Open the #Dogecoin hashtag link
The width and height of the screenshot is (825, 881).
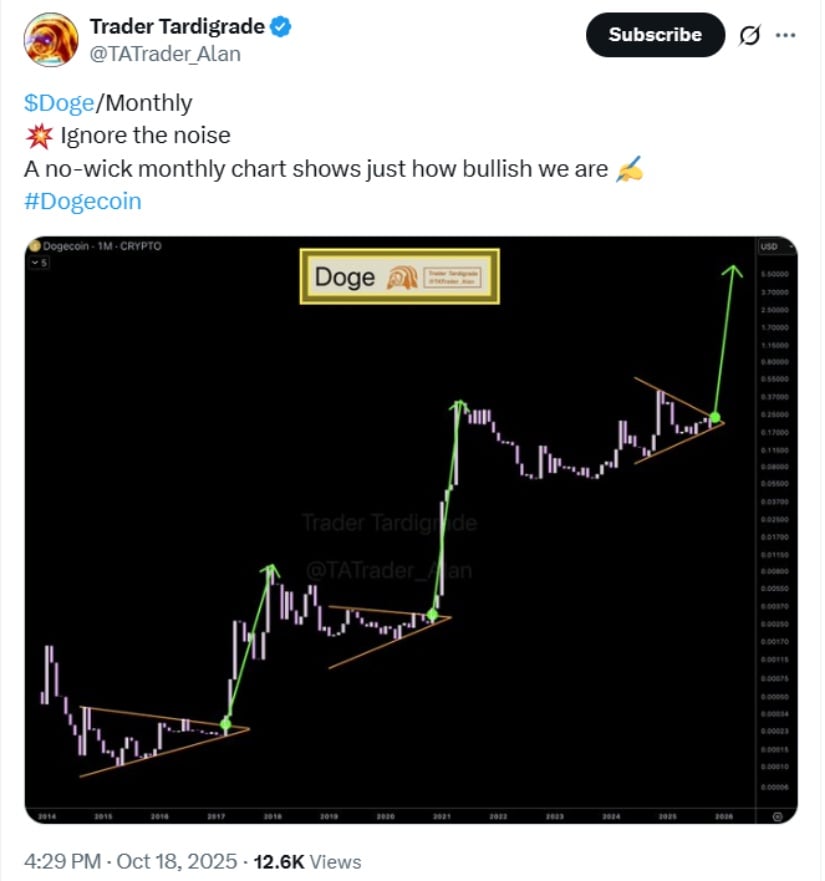tap(82, 201)
